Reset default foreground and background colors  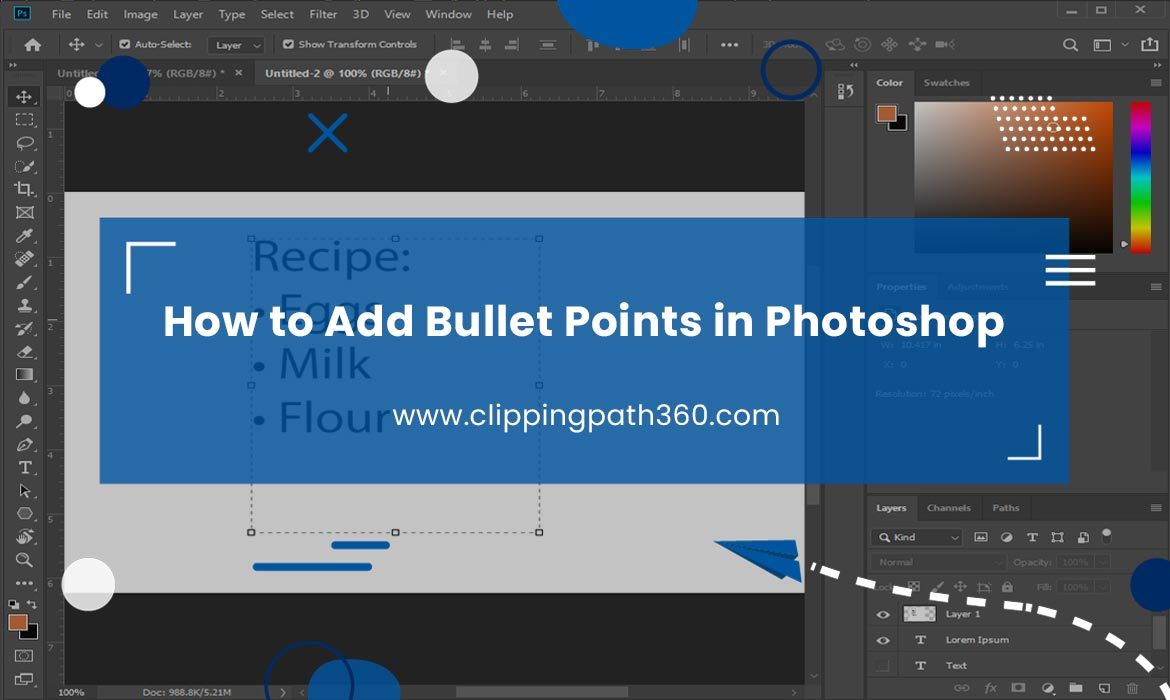pos(13,604)
